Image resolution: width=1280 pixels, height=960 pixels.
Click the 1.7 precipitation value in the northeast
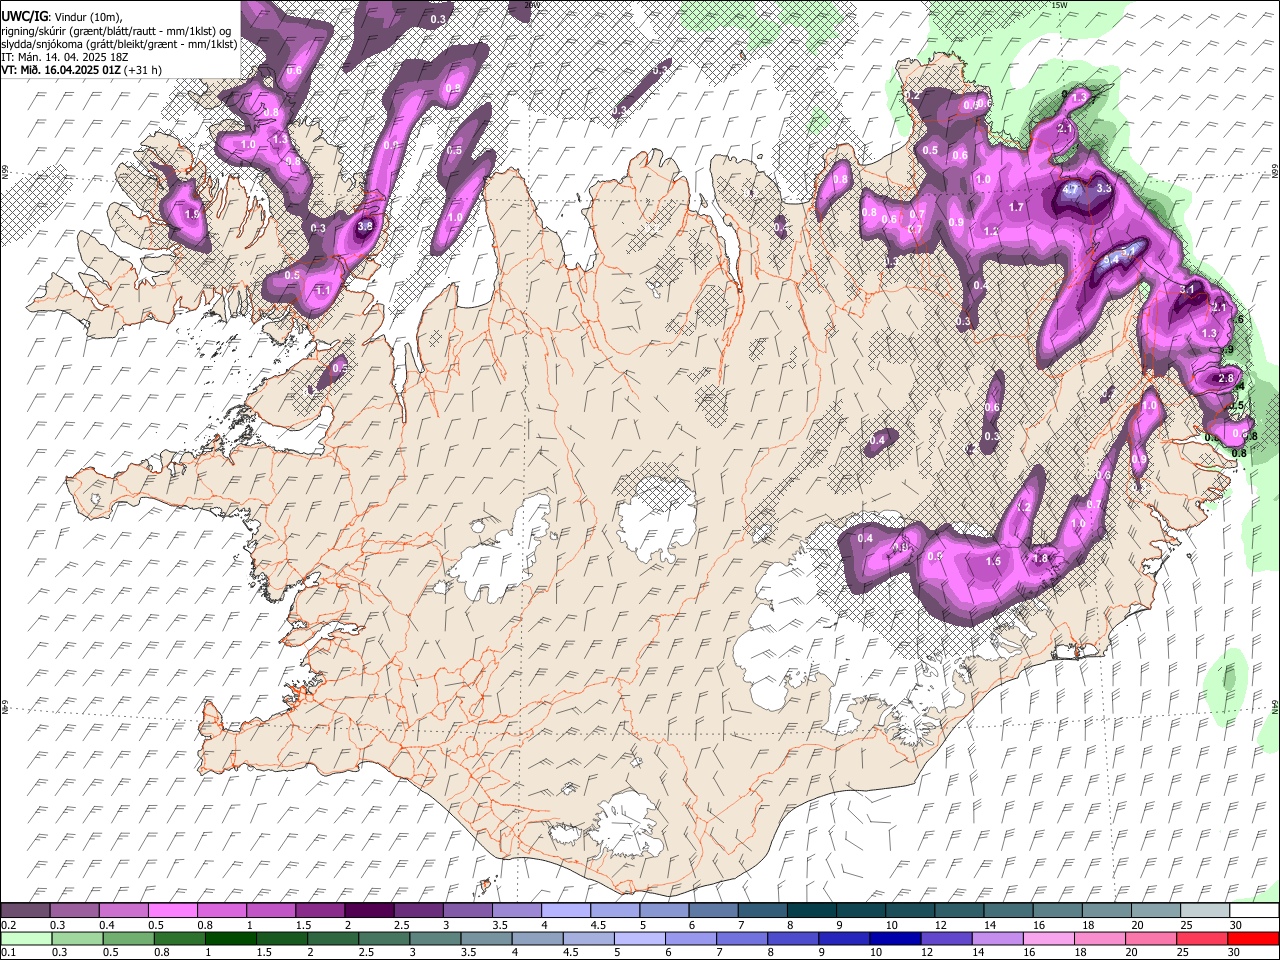[x=1017, y=207]
